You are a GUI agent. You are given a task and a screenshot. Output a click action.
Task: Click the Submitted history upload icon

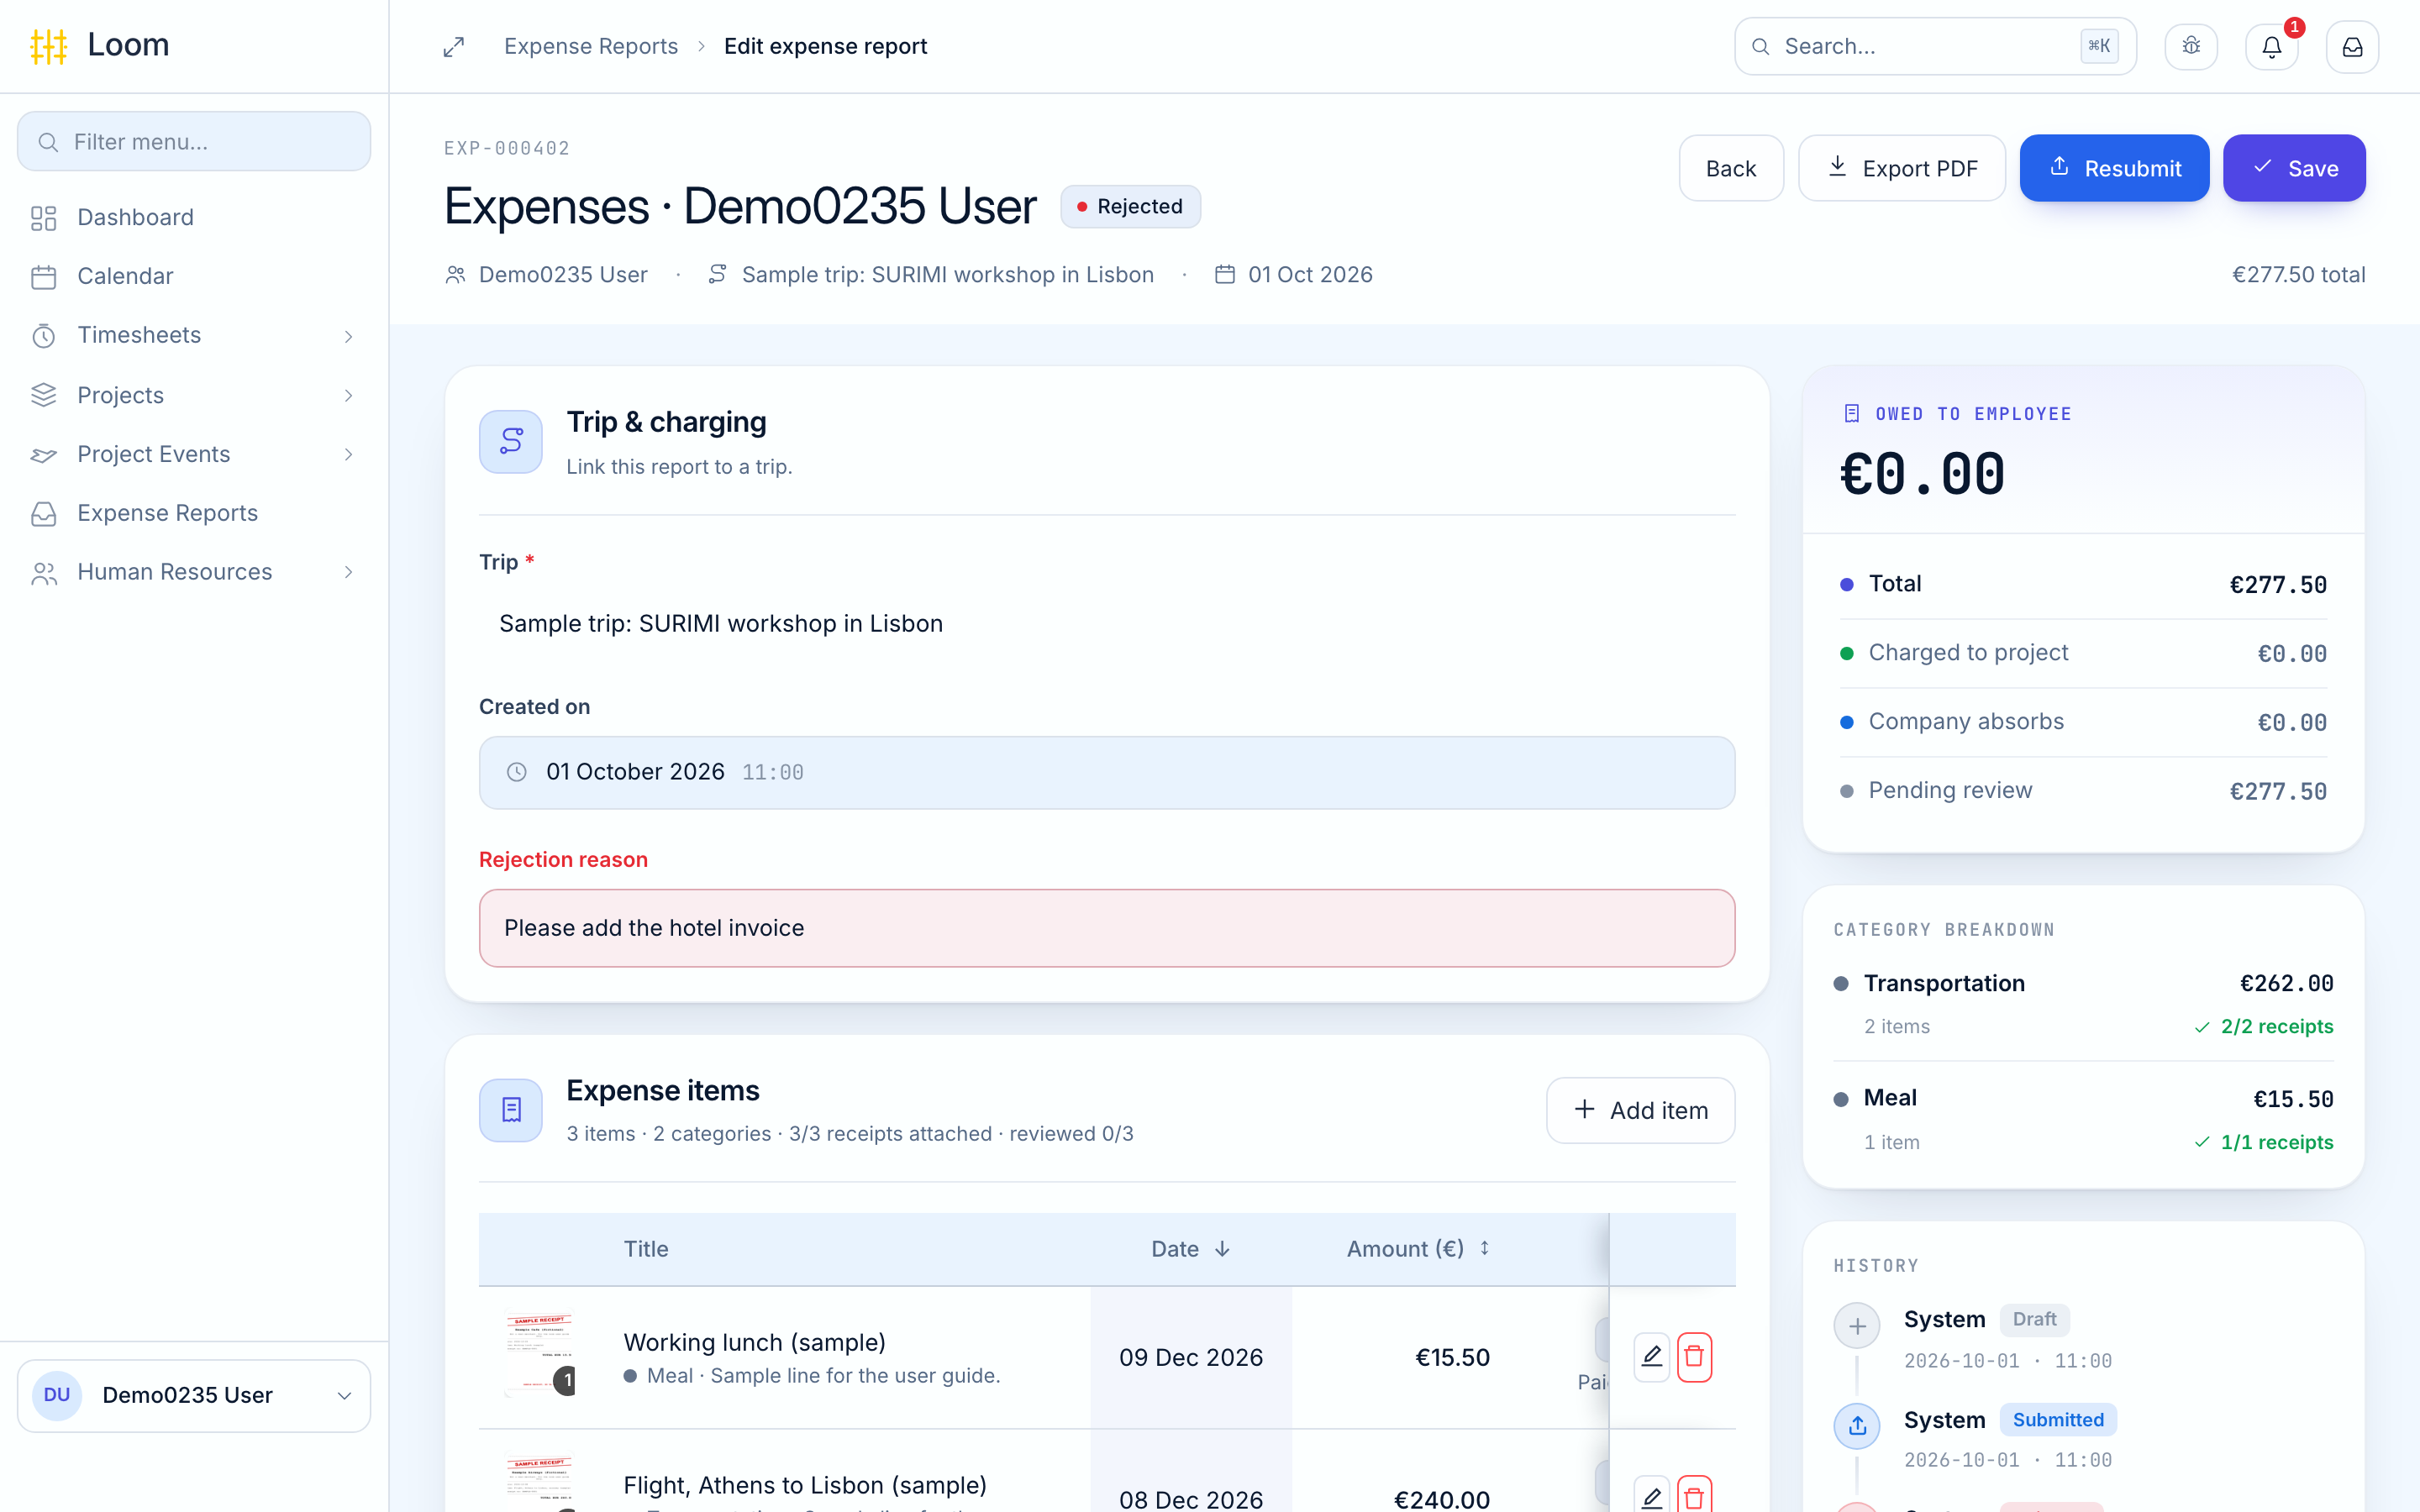pos(1857,1426)
